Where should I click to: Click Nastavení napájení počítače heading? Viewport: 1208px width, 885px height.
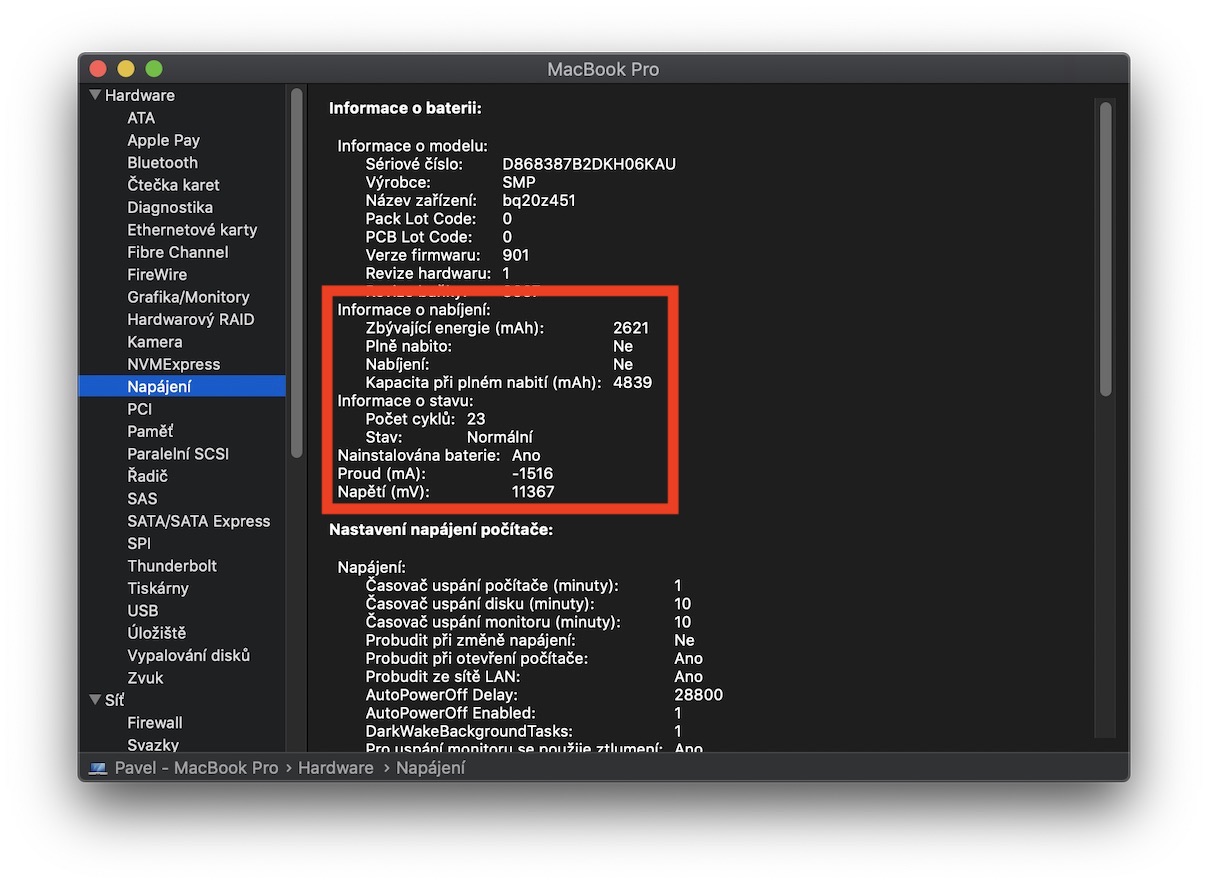(x=441, y=530)
